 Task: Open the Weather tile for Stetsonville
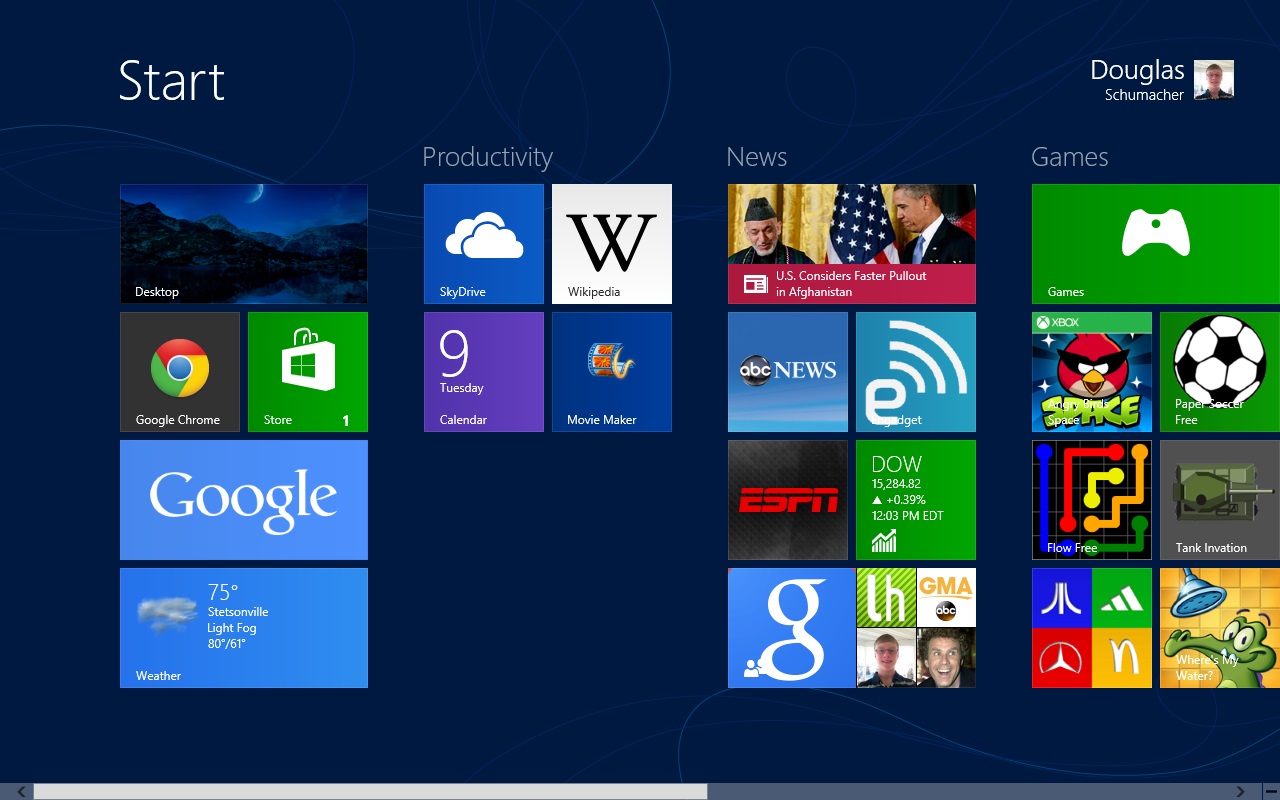click(x=244, y=628)
